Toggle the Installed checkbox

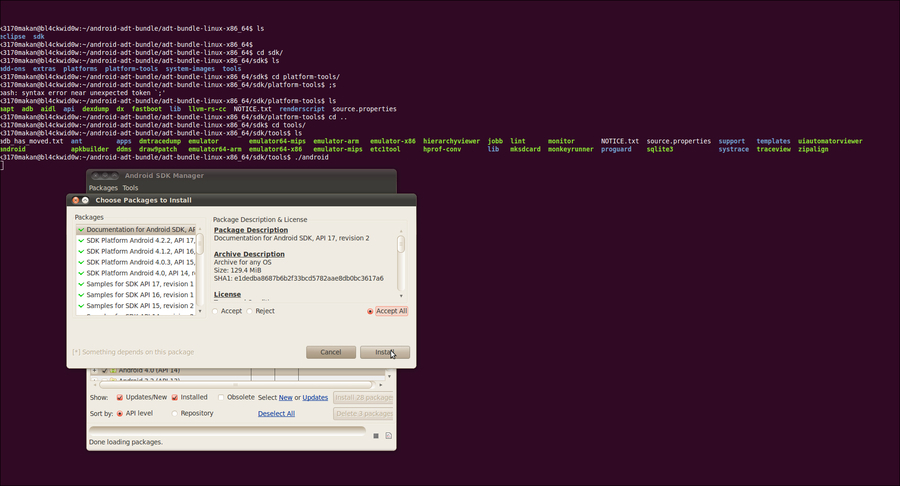coord(174,397)
